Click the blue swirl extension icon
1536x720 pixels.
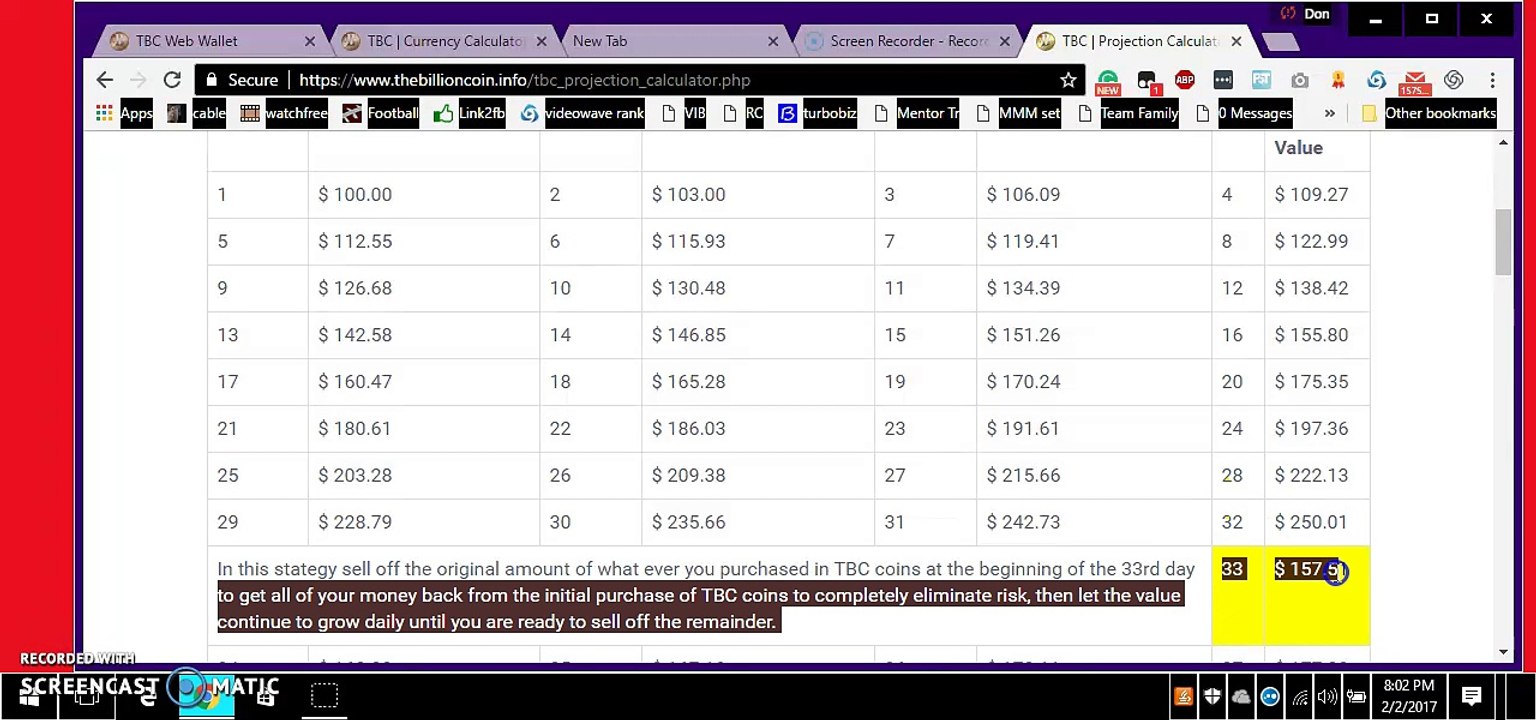pos(1376,80)
